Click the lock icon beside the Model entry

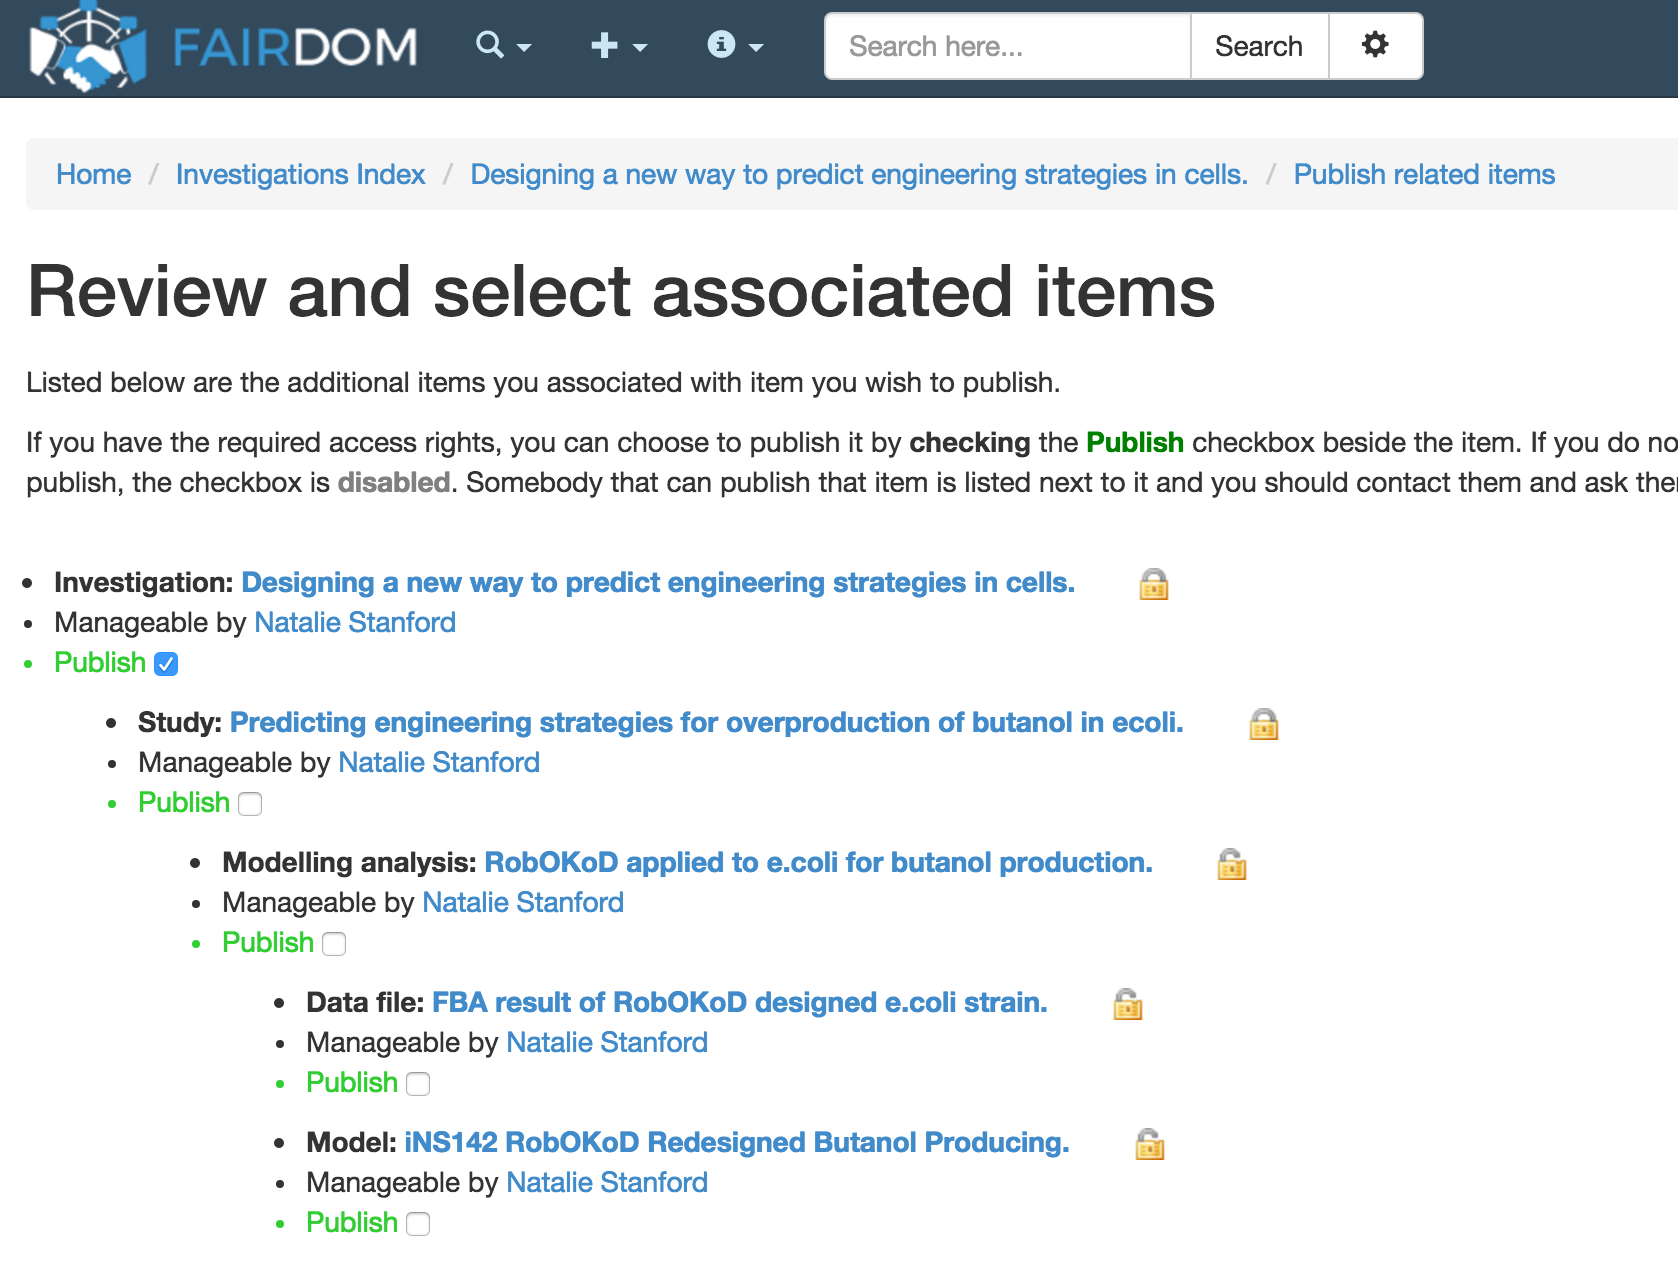tap(1149, 1144)
